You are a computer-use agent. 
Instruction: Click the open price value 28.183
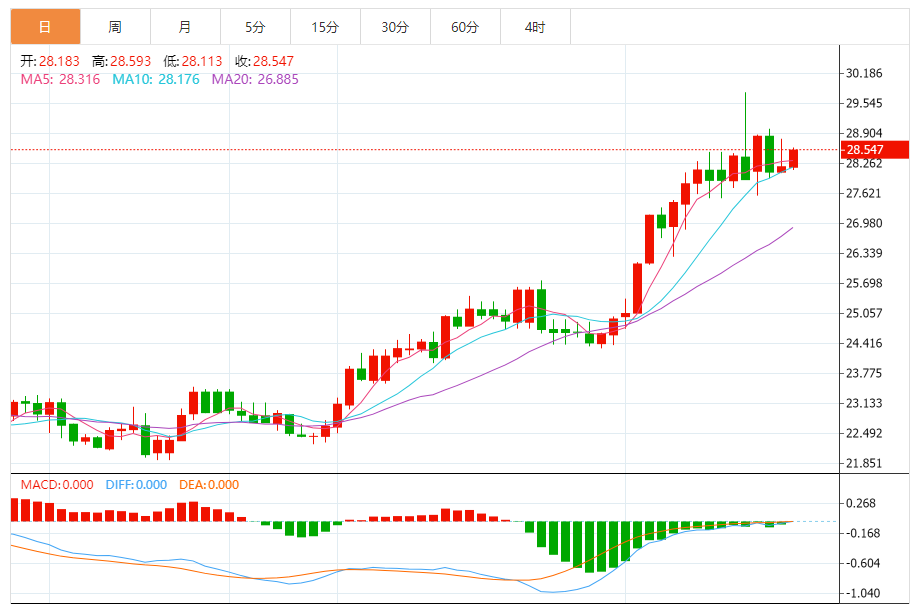coord(59,61)
